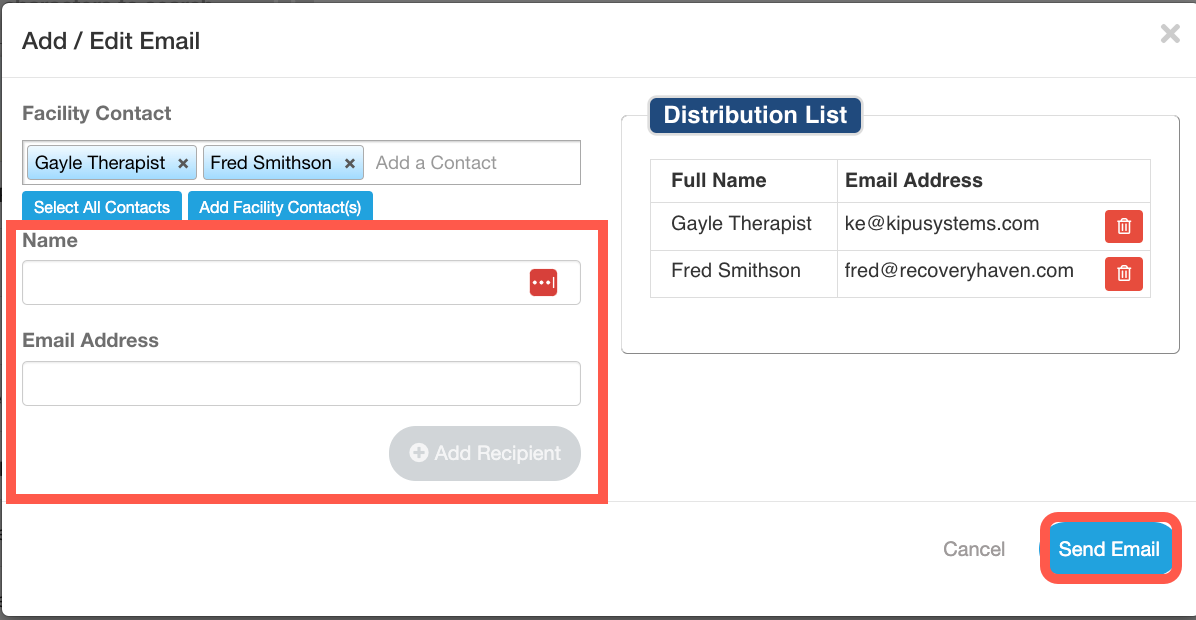1196x620 pixels.
Task: Remove Gayle Therapist contact tag
Action: (x=183, y=163)
